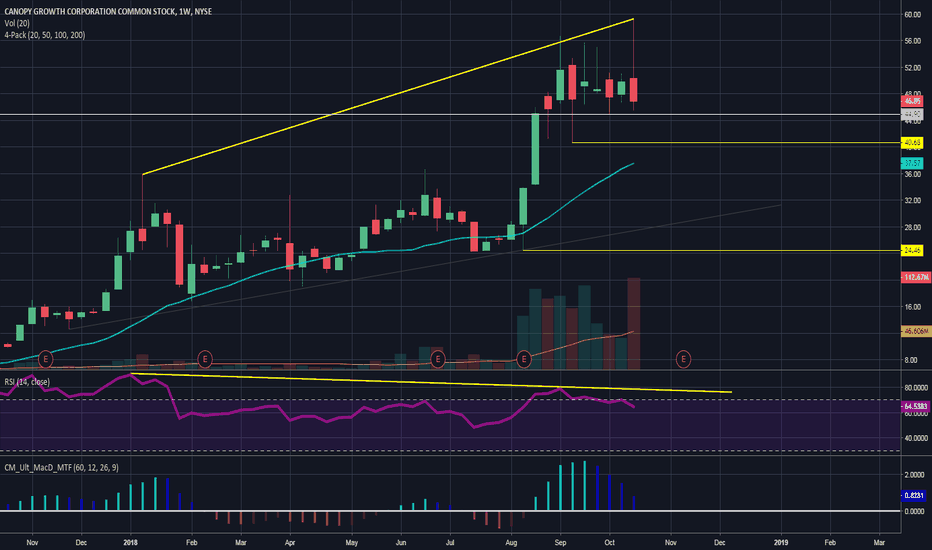Select the Vol (20) indicator label
This screenshot has height=550, width=932.
(17, 23)
